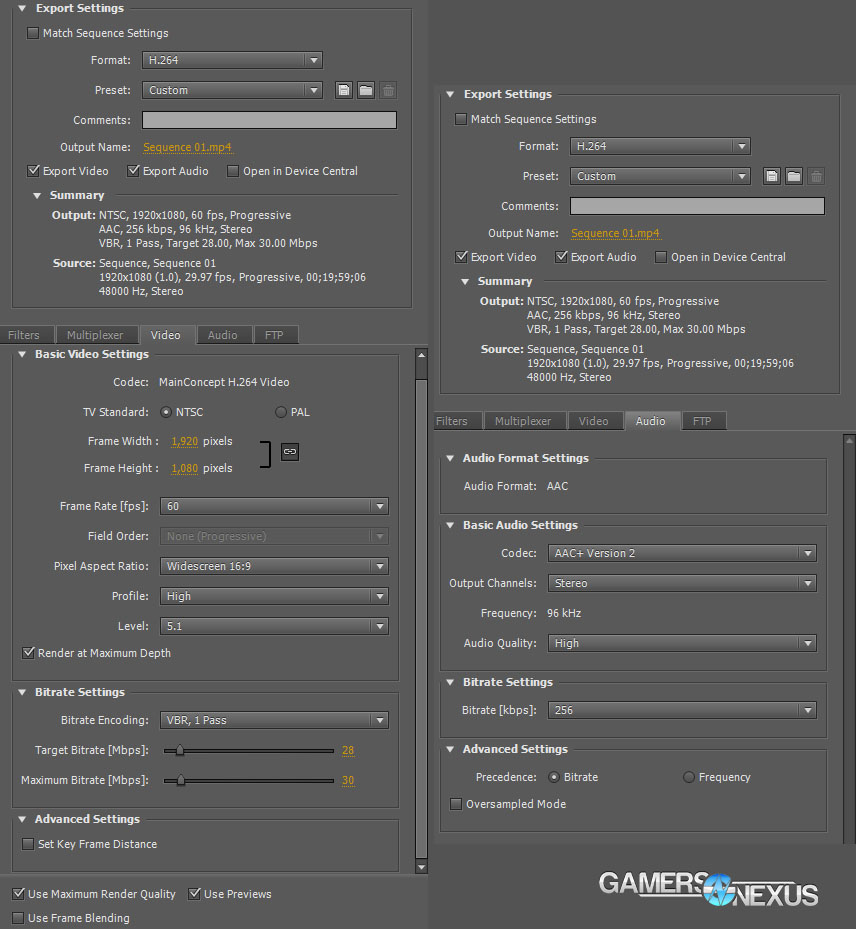Uncheck Export Audio in left panel
This screenshot has height=929, width=856.
(133, 170)
